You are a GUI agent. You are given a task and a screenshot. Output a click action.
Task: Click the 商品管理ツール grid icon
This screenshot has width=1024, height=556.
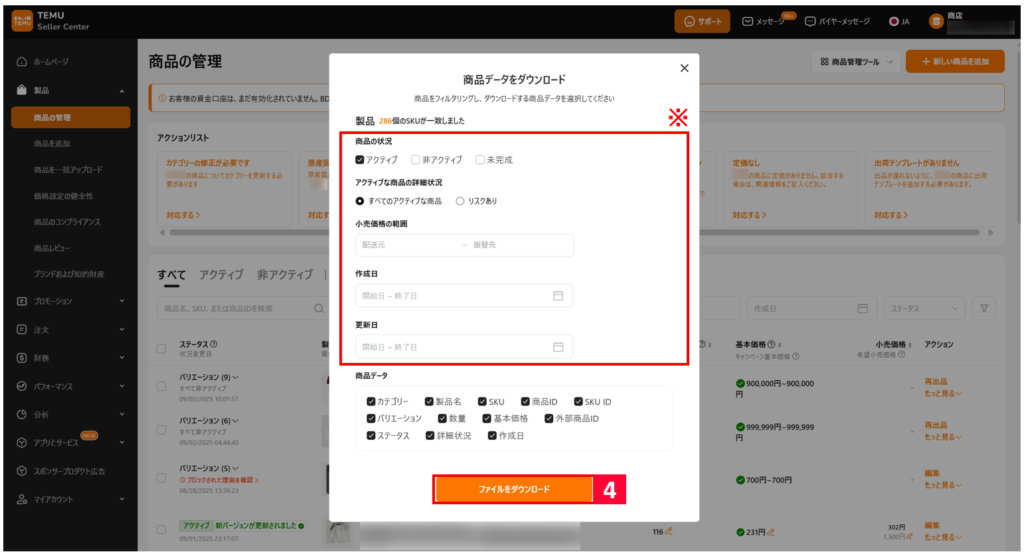click(x=825, y=61)
